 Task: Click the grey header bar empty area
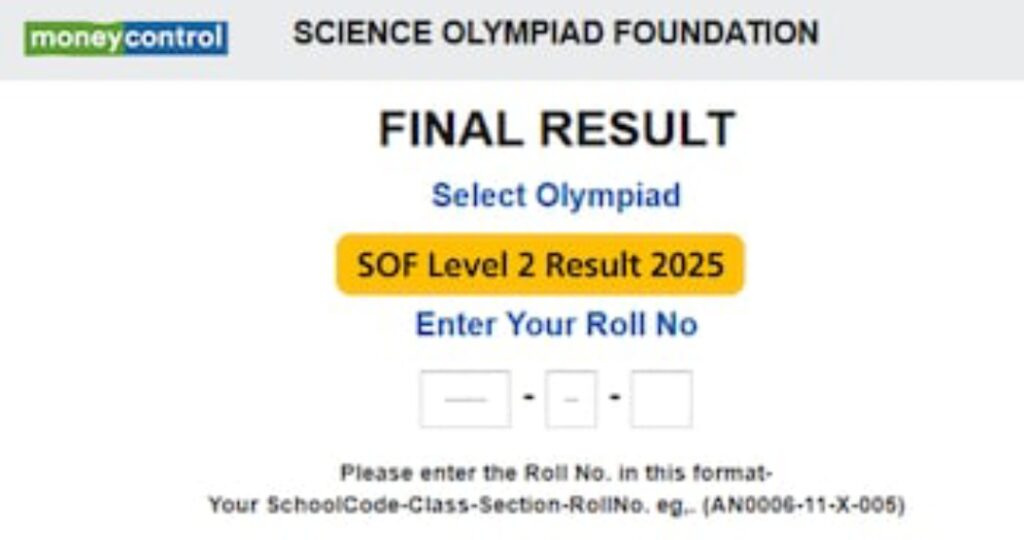pos(920,40)
